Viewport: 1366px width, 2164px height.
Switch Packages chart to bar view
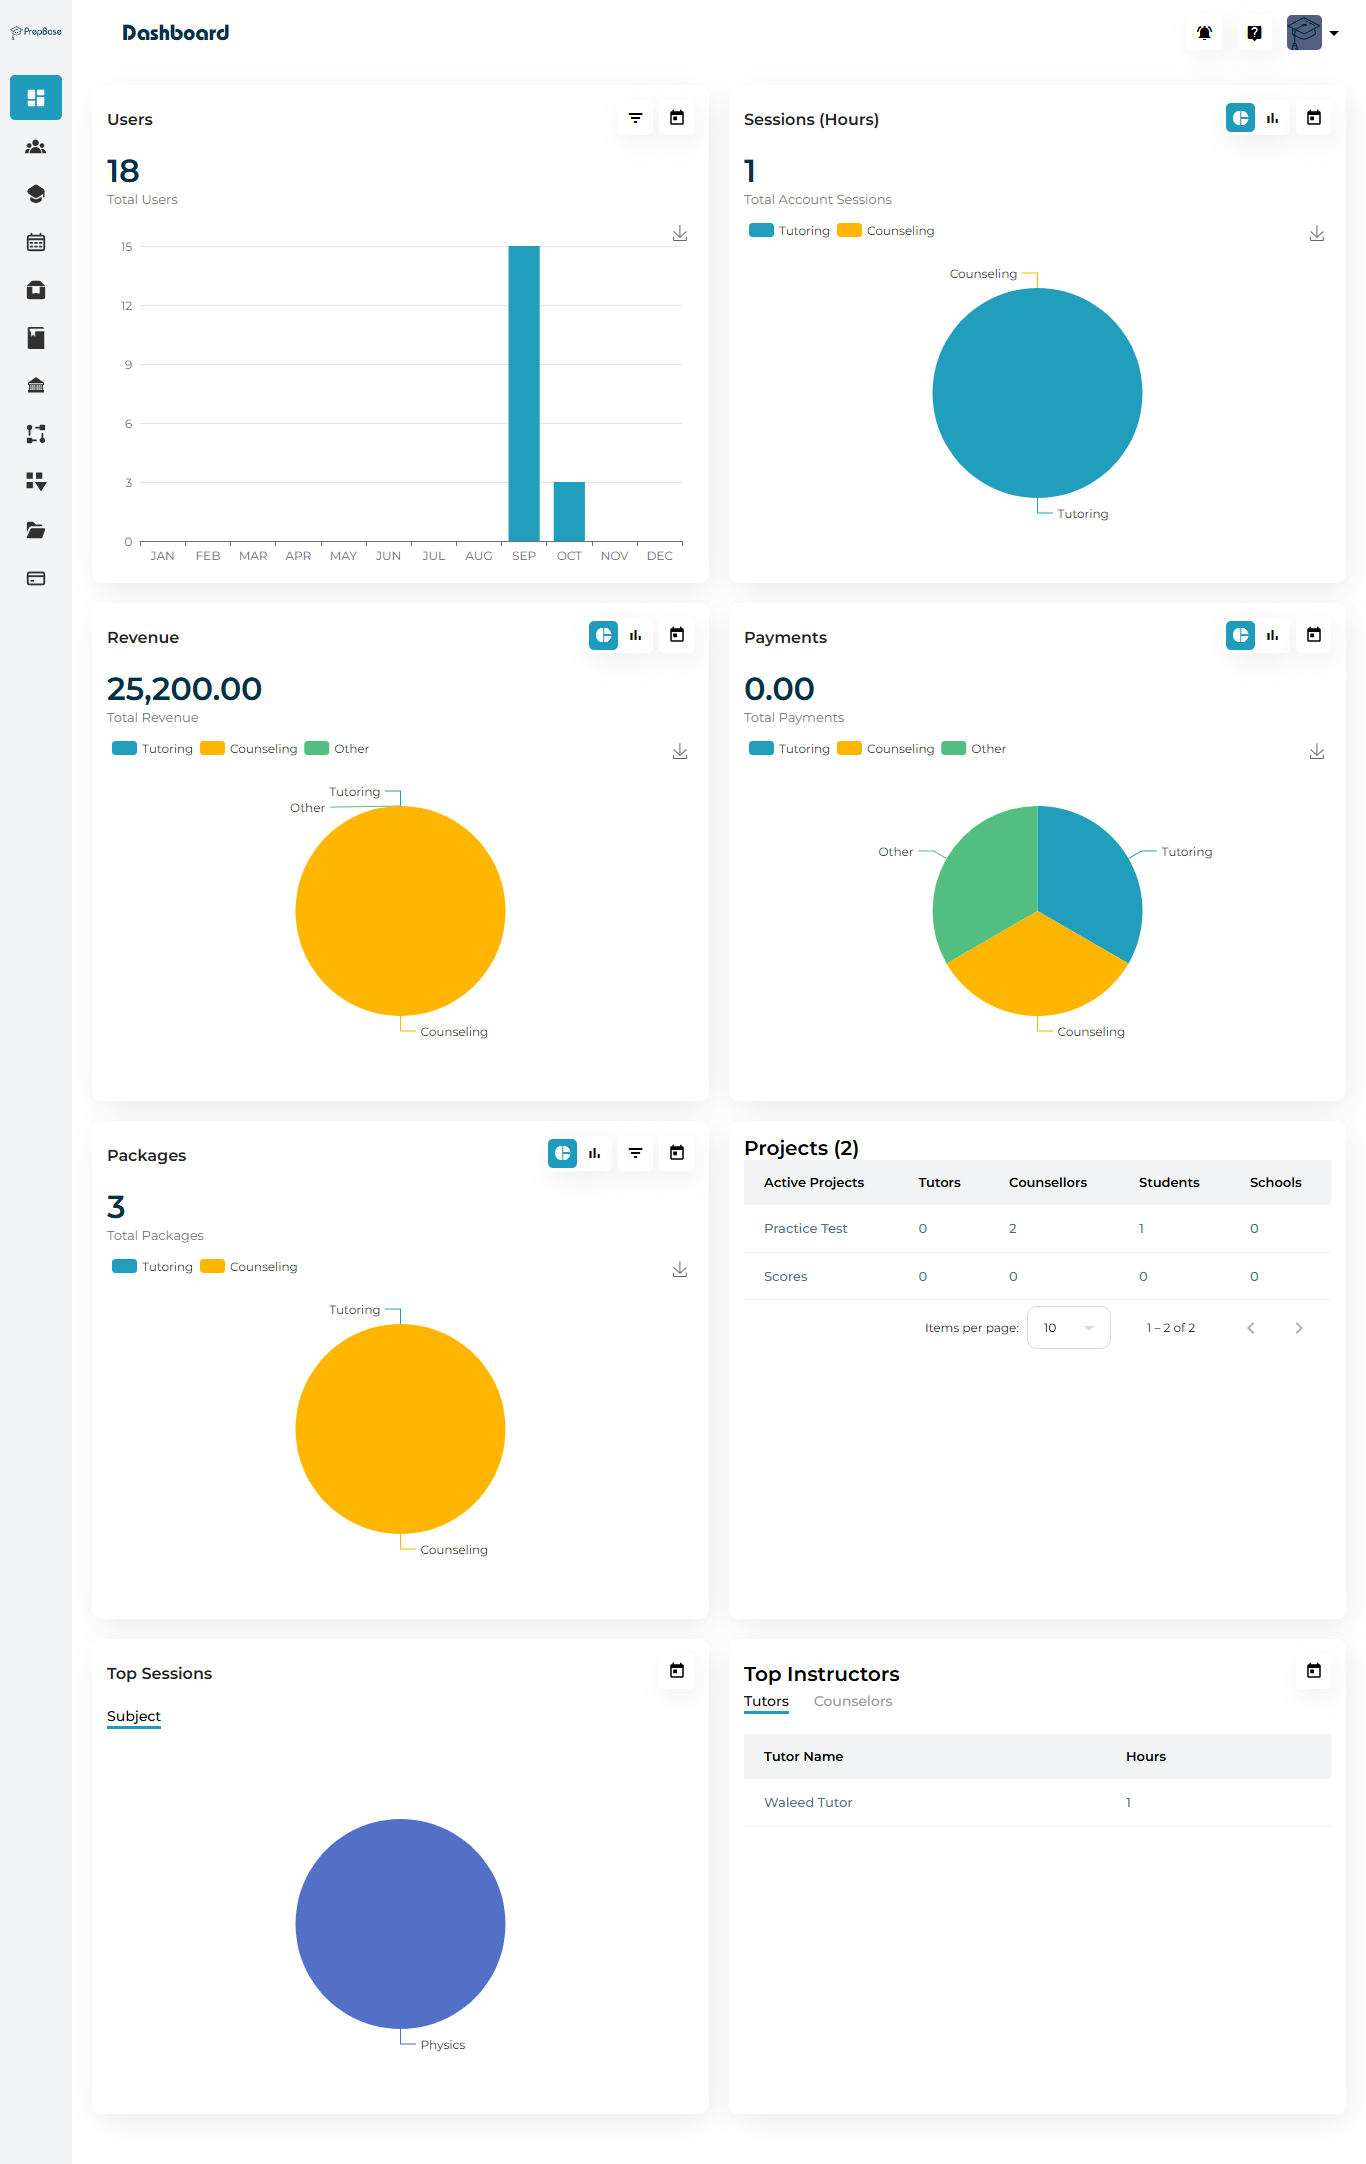[x=595, y=1154]
